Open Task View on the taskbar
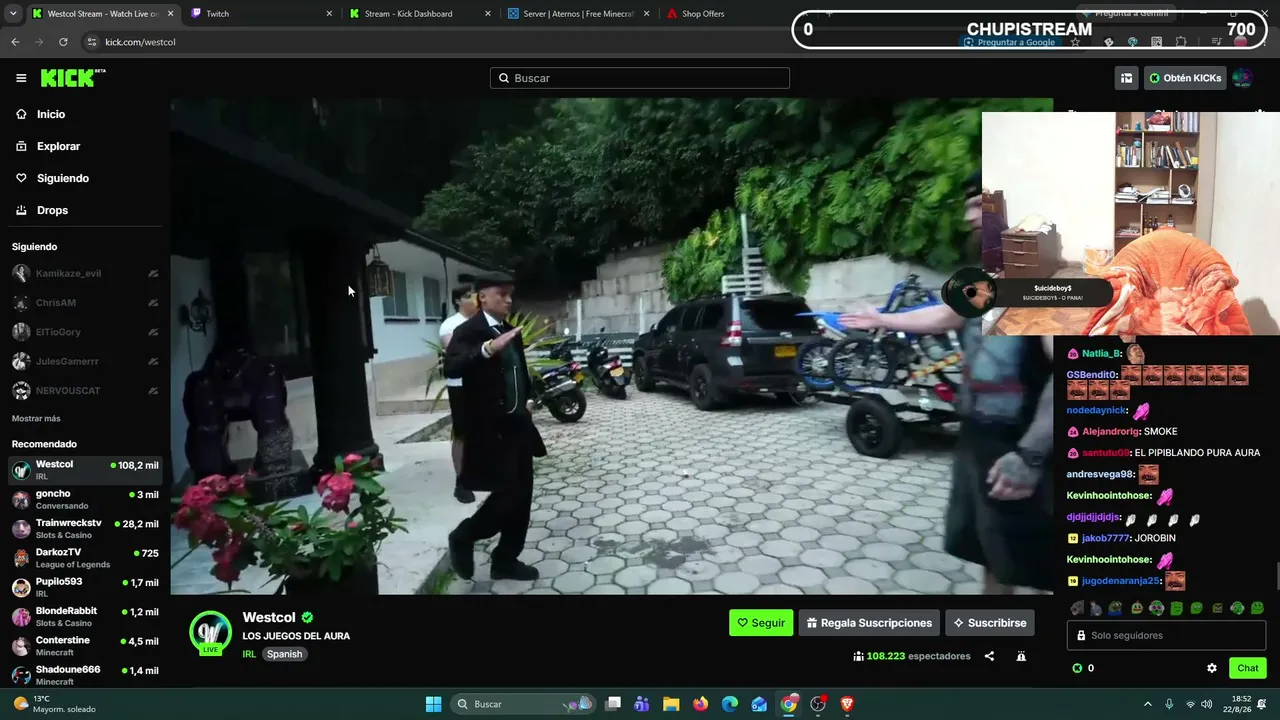Screen dimensions: 1280x720 tap(613, 704)
